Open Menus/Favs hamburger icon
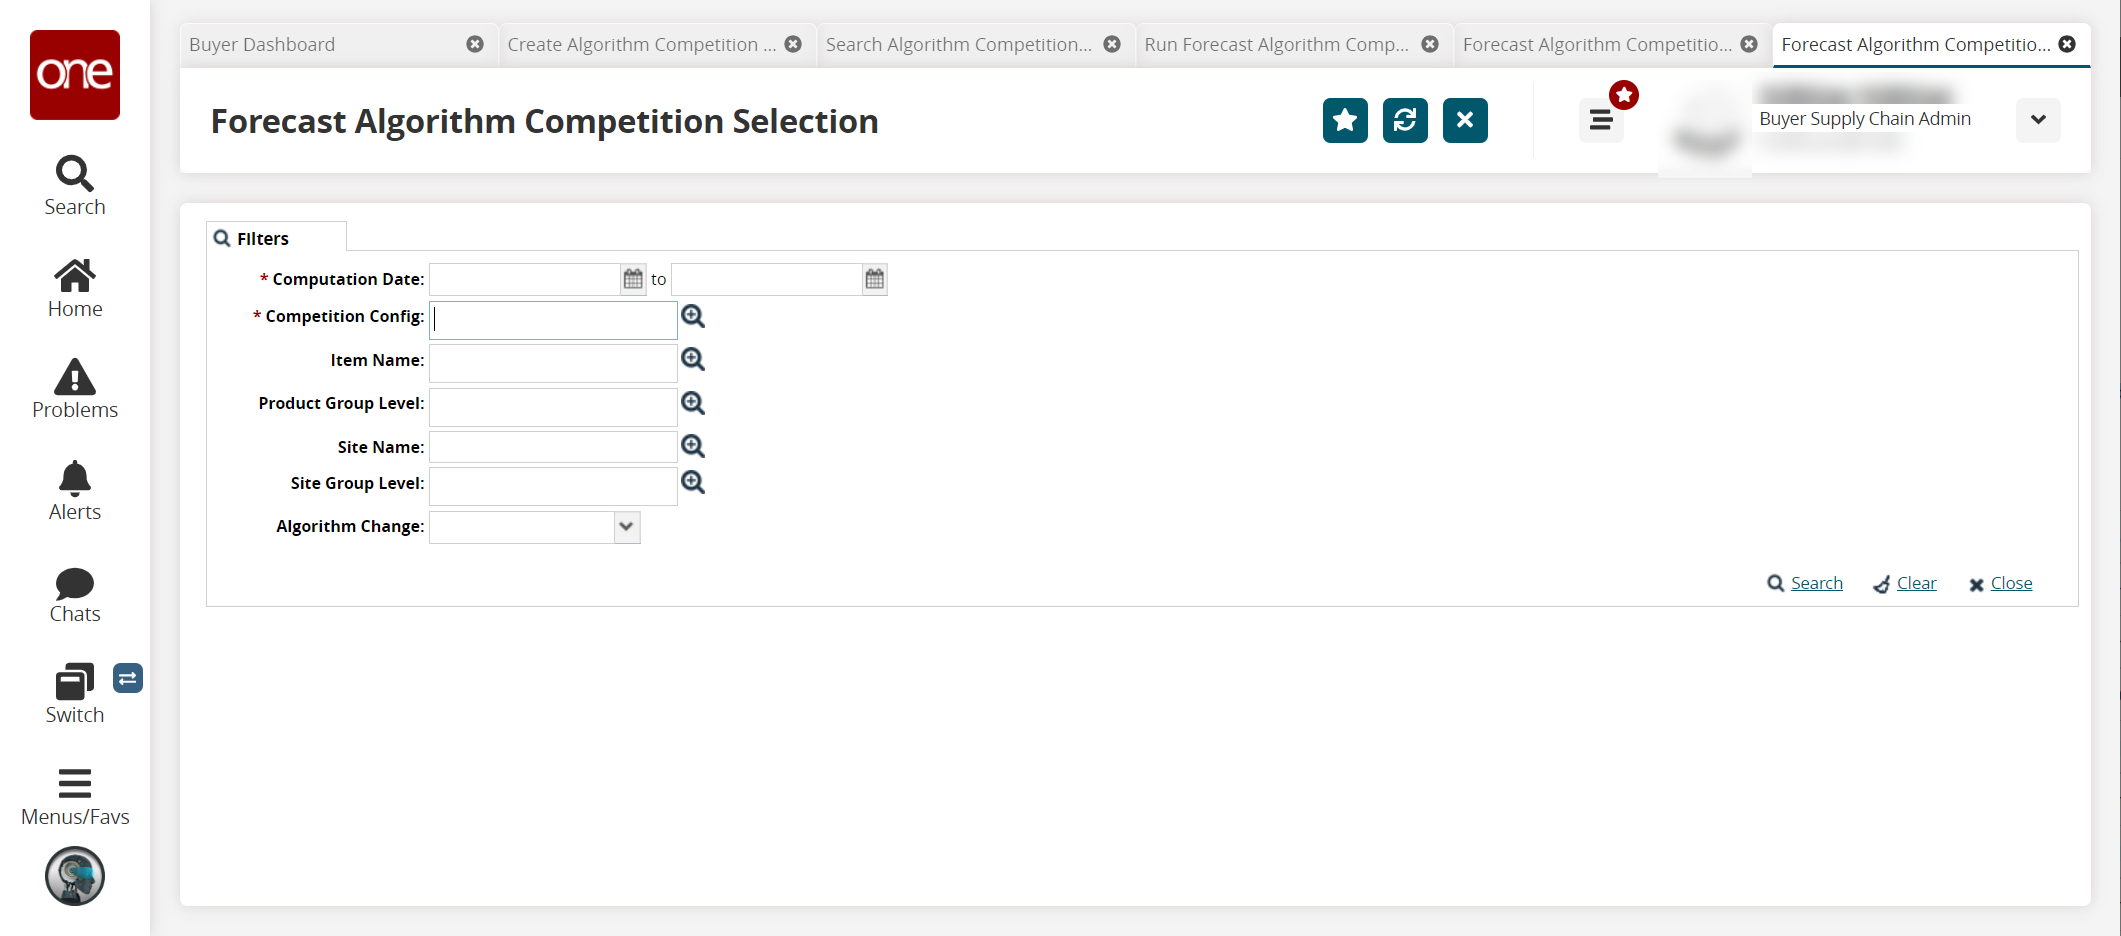2121x936 pixels. (x=75, y=783)
